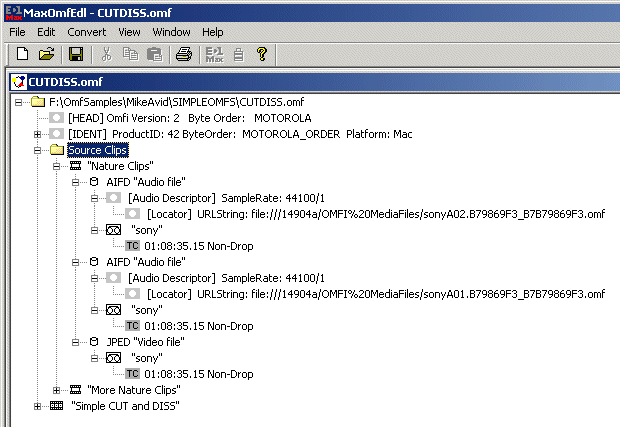This screenshot has width=620, height=427.
Task: Expand the "More Nature Clips" node
Action: pos(57,390)
